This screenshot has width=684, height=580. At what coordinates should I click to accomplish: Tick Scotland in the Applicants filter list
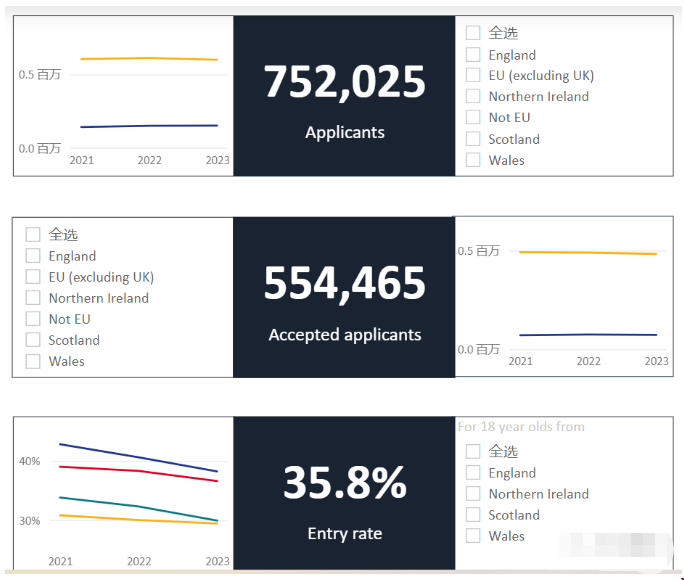click(x=473, y=139)
